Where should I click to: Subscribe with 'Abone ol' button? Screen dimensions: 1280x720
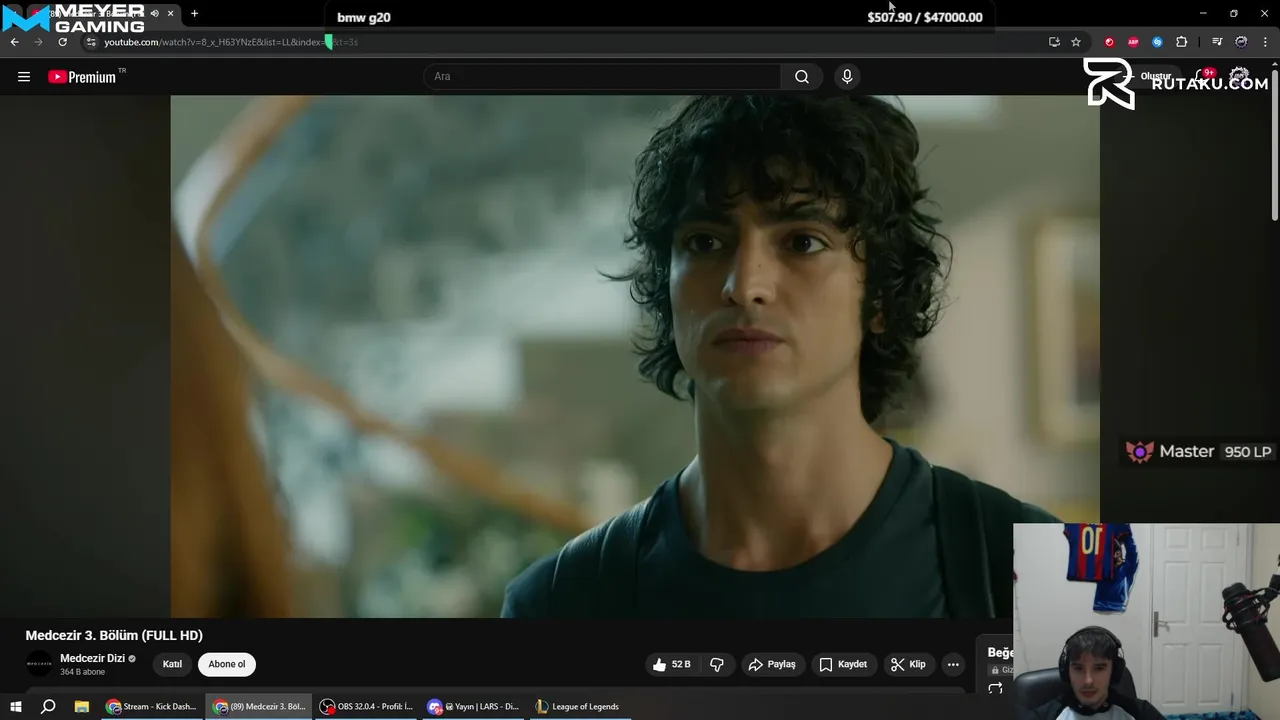click(227, 664)
